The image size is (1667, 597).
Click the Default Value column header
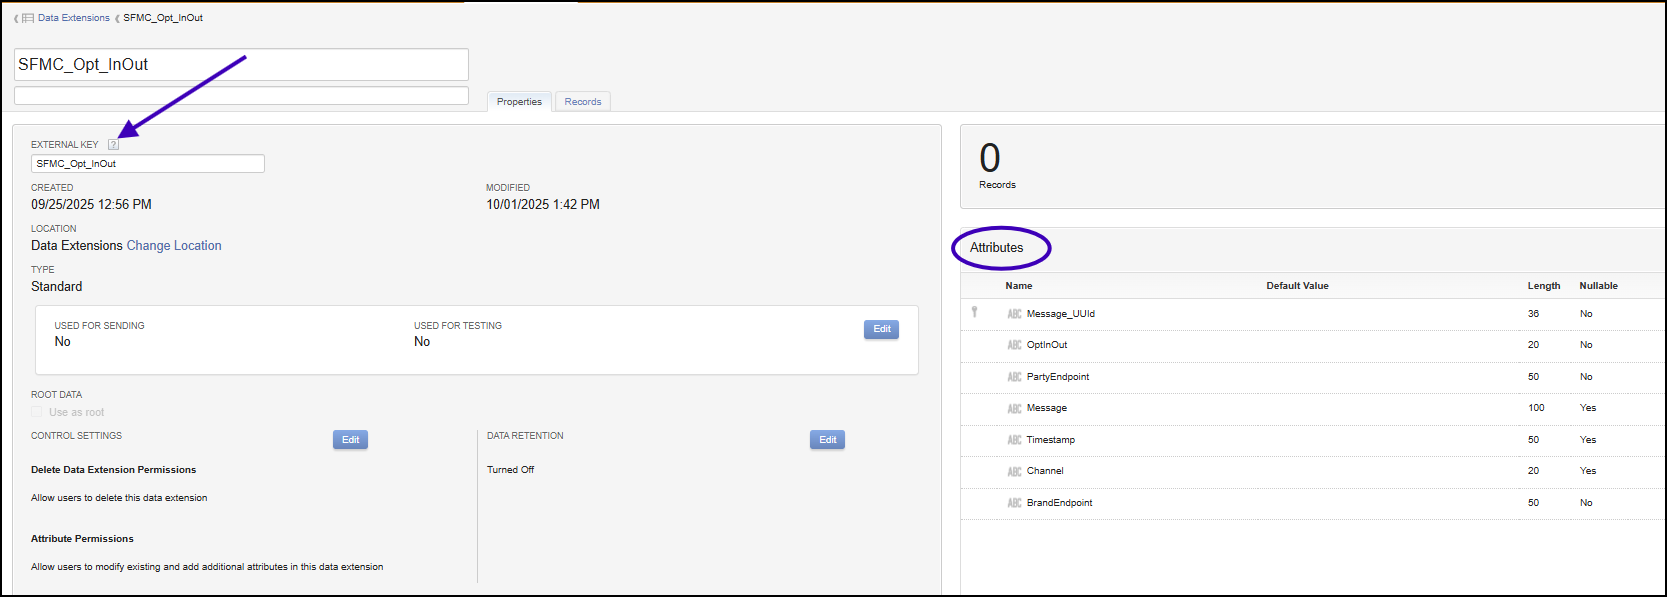click(1297, 286)
